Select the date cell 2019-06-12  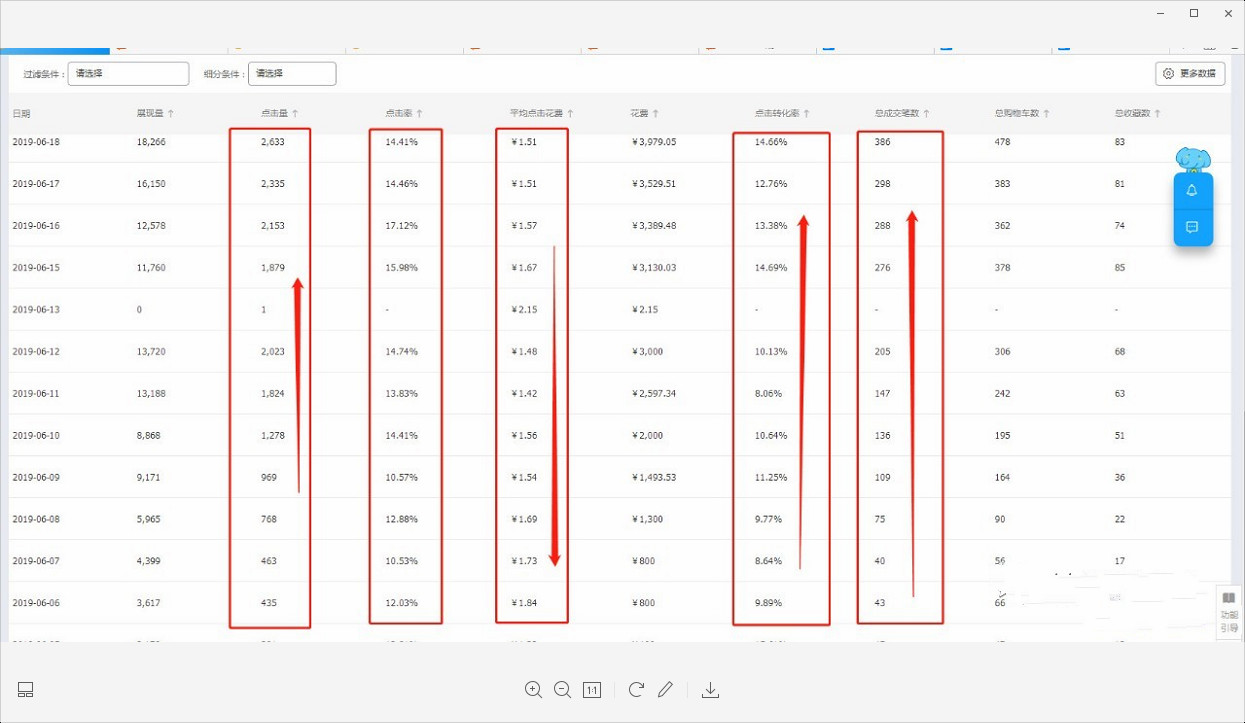coord(36,352)
